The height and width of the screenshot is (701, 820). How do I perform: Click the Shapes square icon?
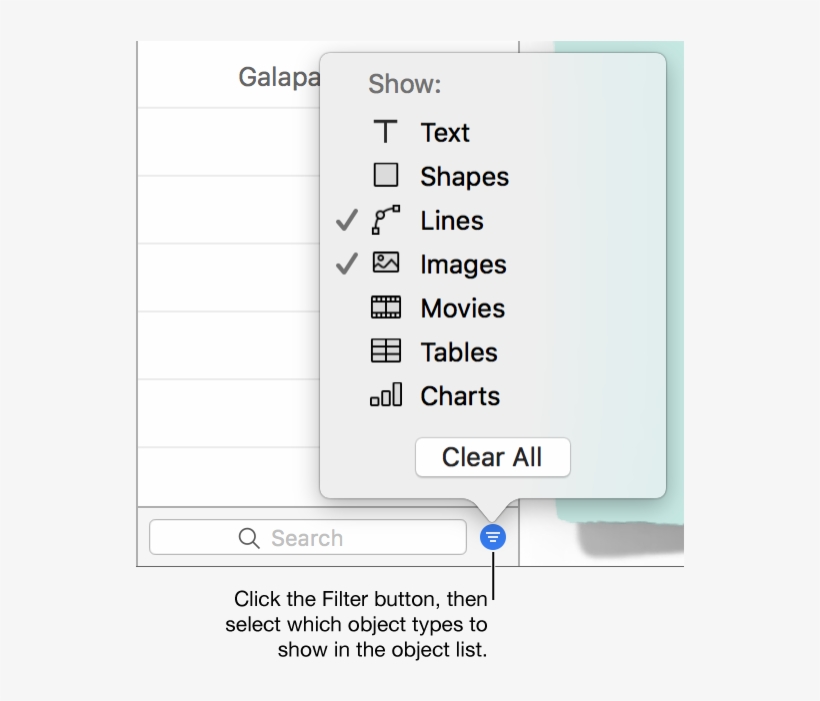click(385, 175)
